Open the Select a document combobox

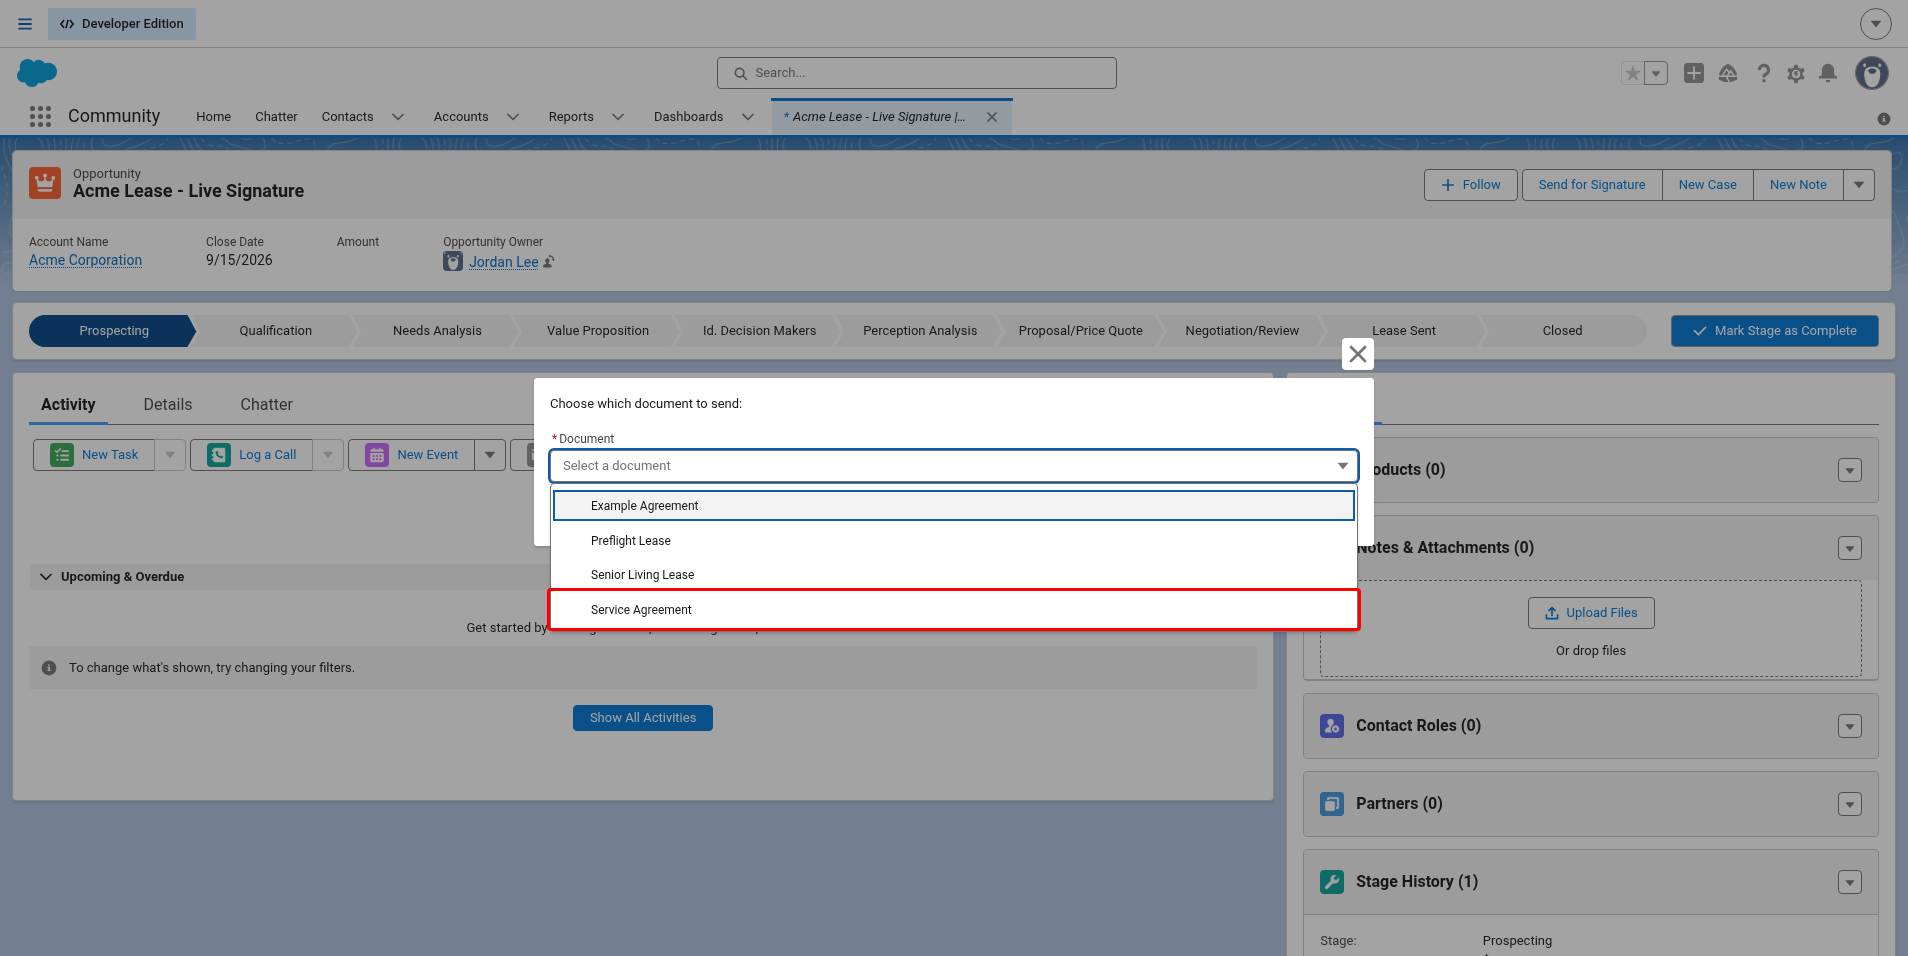click(x=954, y=466)
